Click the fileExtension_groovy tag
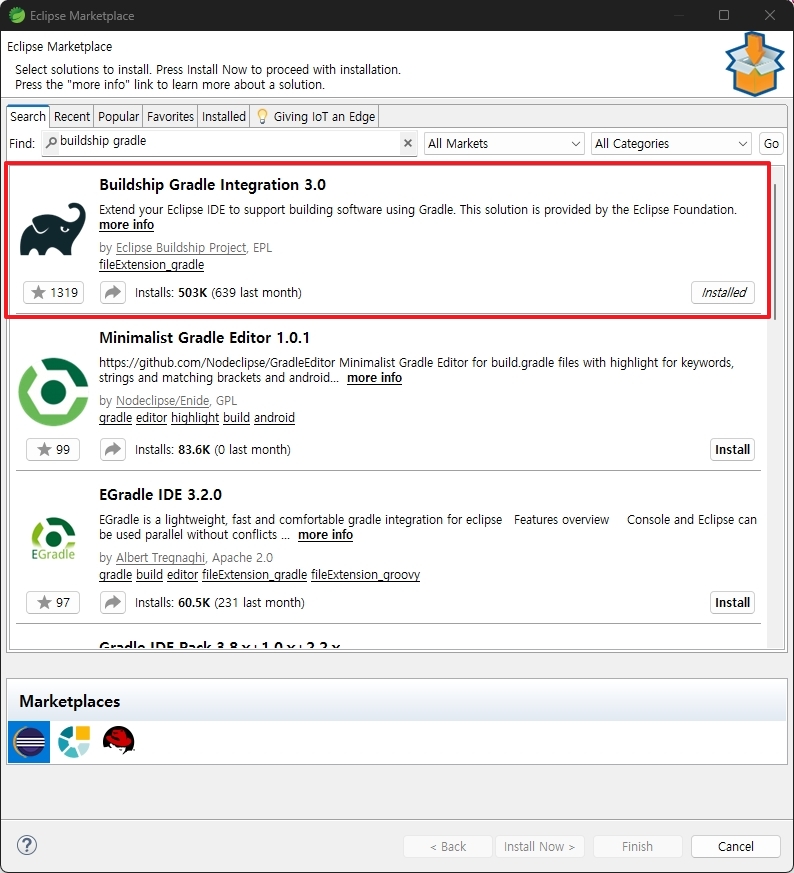This screenshot has width=794, height=873. pyautogui.click(x=365, y=575)
